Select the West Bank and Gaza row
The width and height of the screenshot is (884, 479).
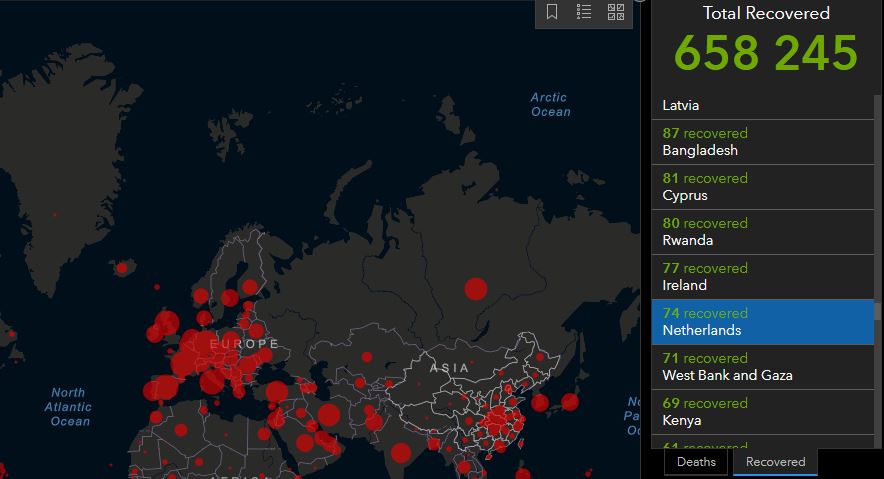pyautogui.click(x=763, y=367)
